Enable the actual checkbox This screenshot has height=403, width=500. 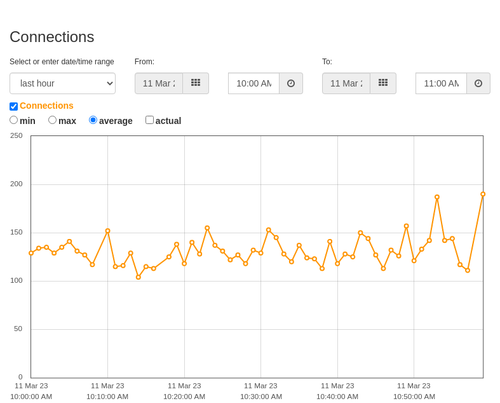point(149,120)
